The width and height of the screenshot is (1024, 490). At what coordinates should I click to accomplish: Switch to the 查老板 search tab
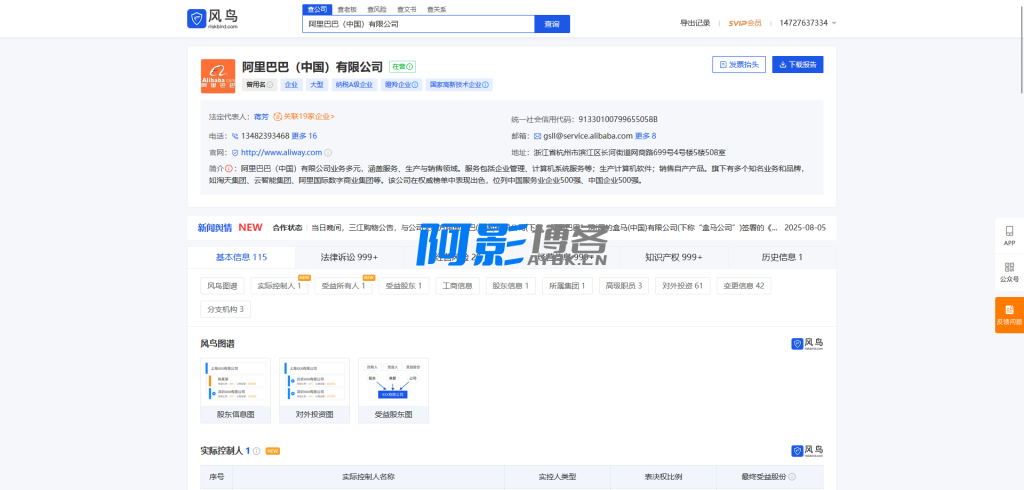(346, 8)
